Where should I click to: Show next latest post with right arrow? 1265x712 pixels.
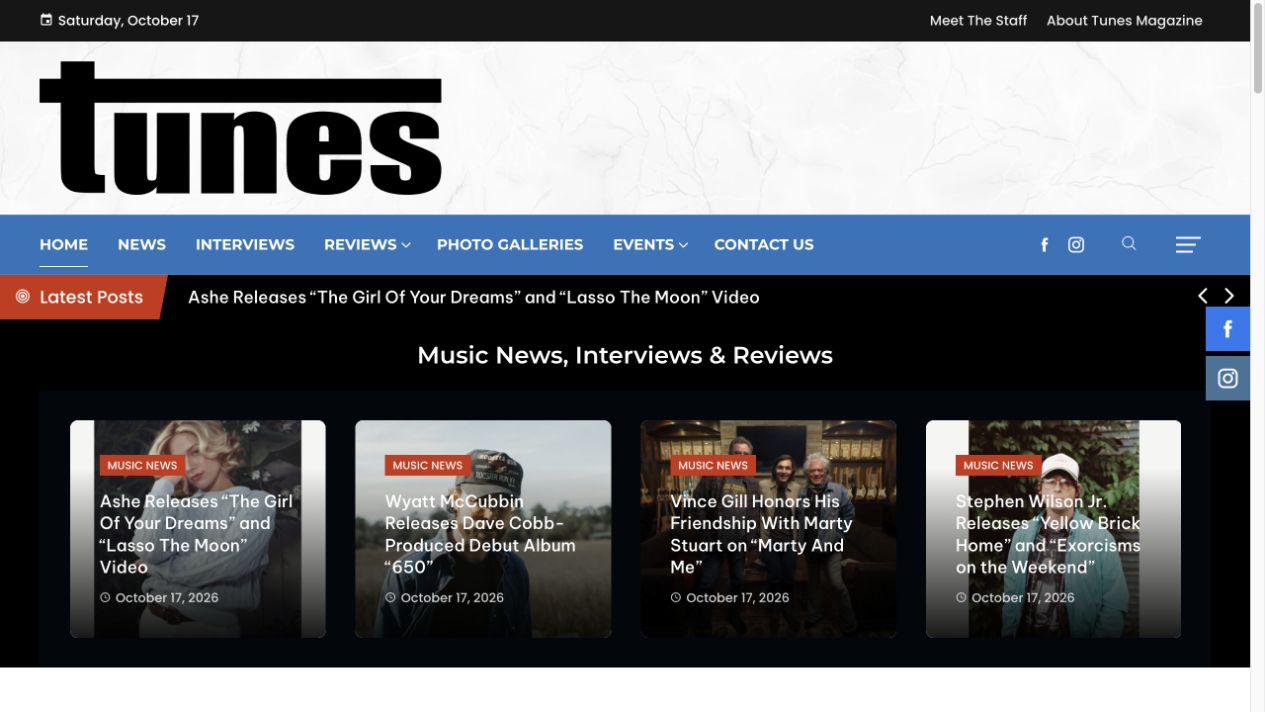pos(1230,296)
